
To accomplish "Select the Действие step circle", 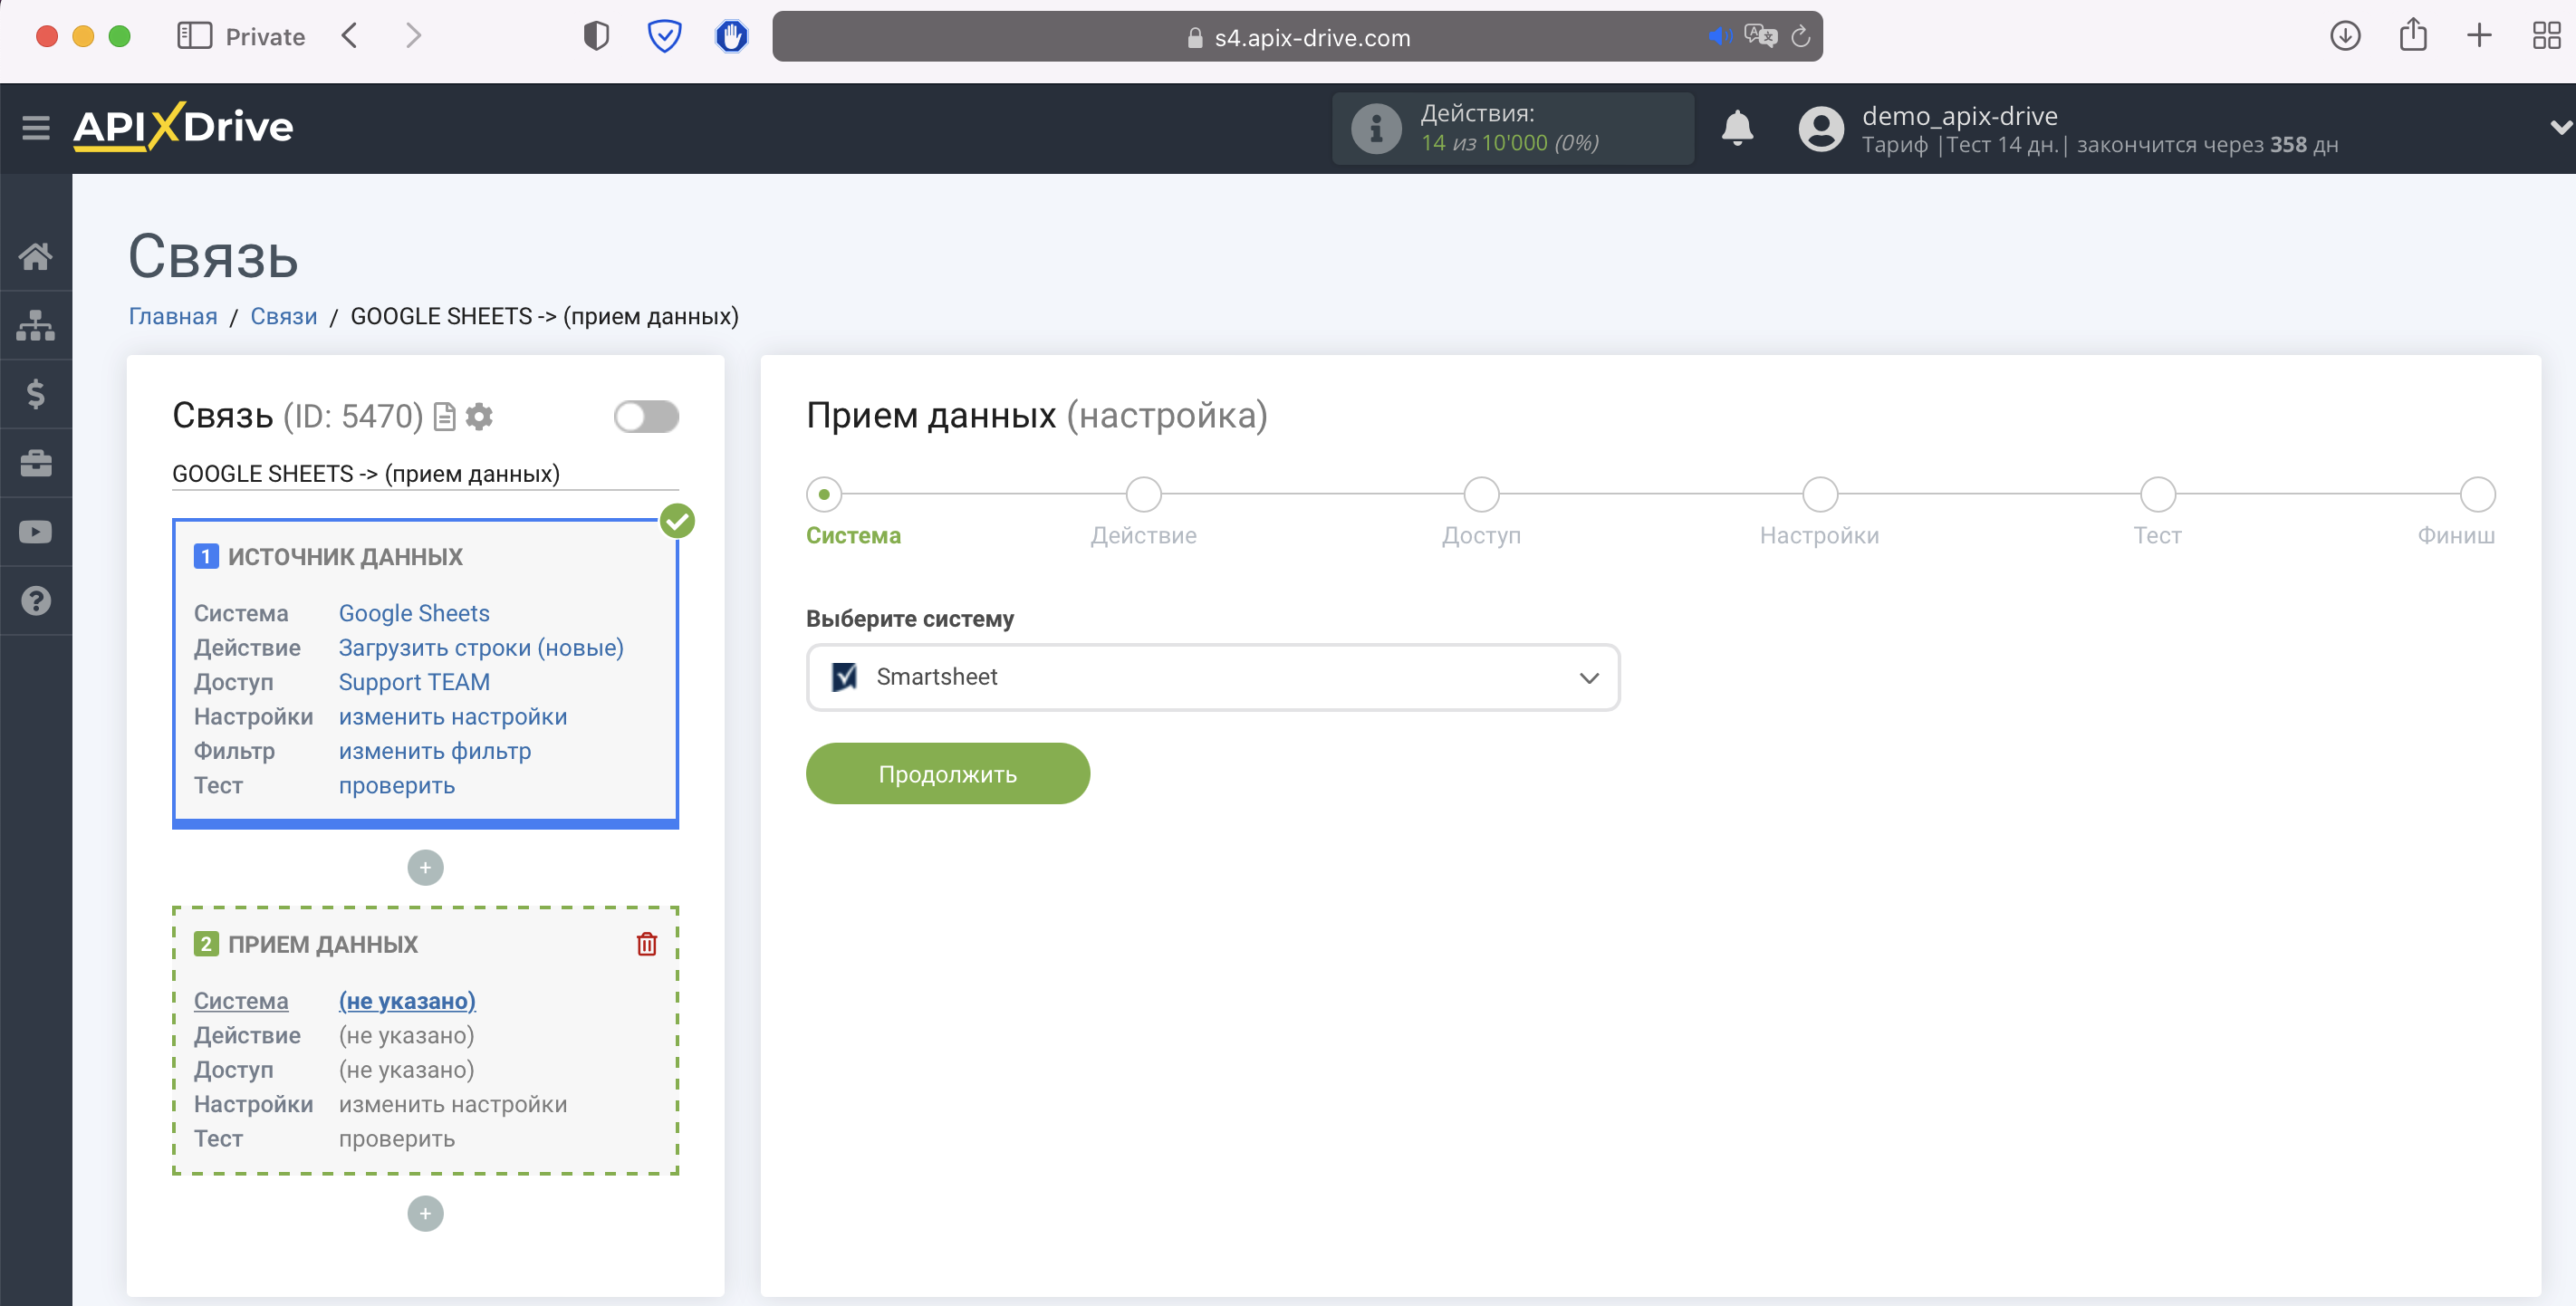I will [1143, 494].
